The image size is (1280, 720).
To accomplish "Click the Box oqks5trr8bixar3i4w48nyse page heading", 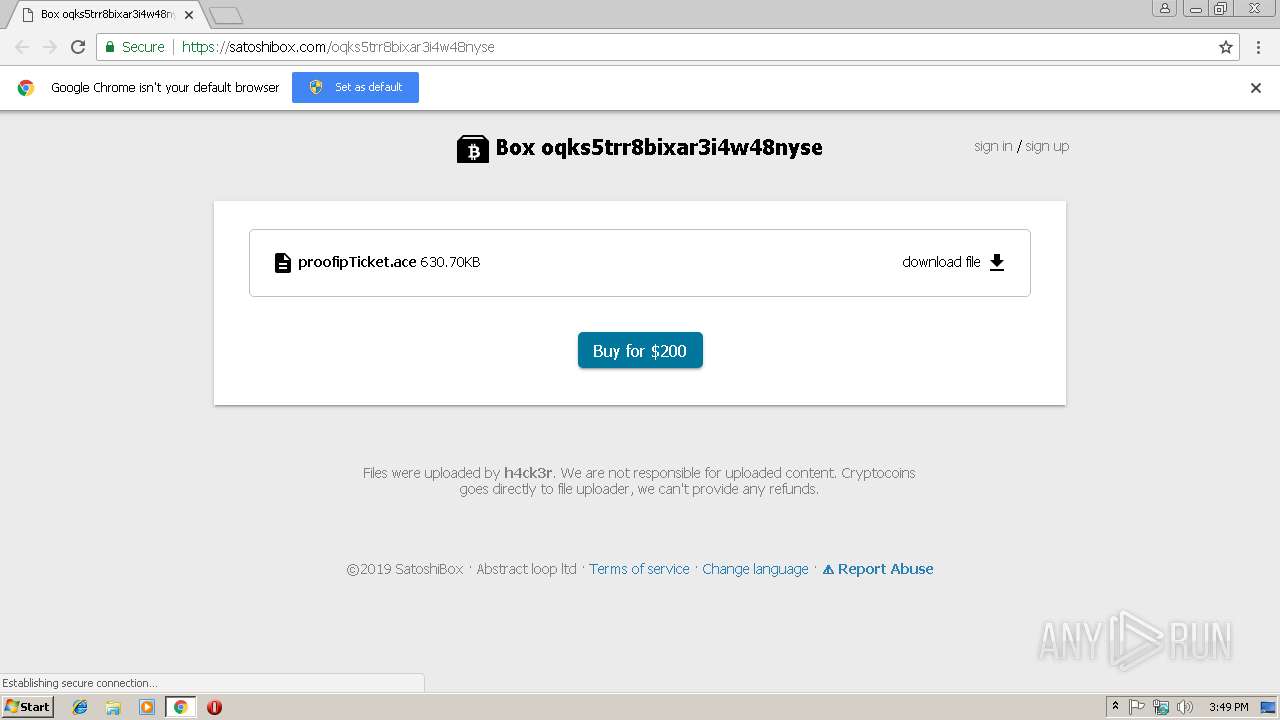I will click(x=659, y=147).
